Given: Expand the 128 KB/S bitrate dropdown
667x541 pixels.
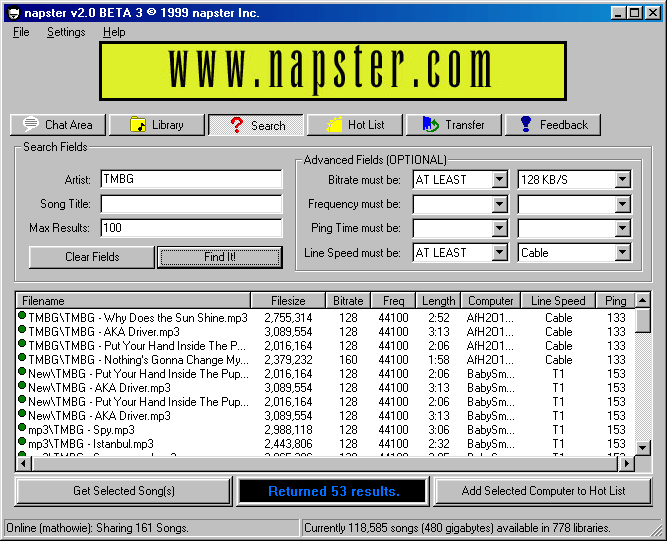Looking at the screenshot, I should coord(622,179).
